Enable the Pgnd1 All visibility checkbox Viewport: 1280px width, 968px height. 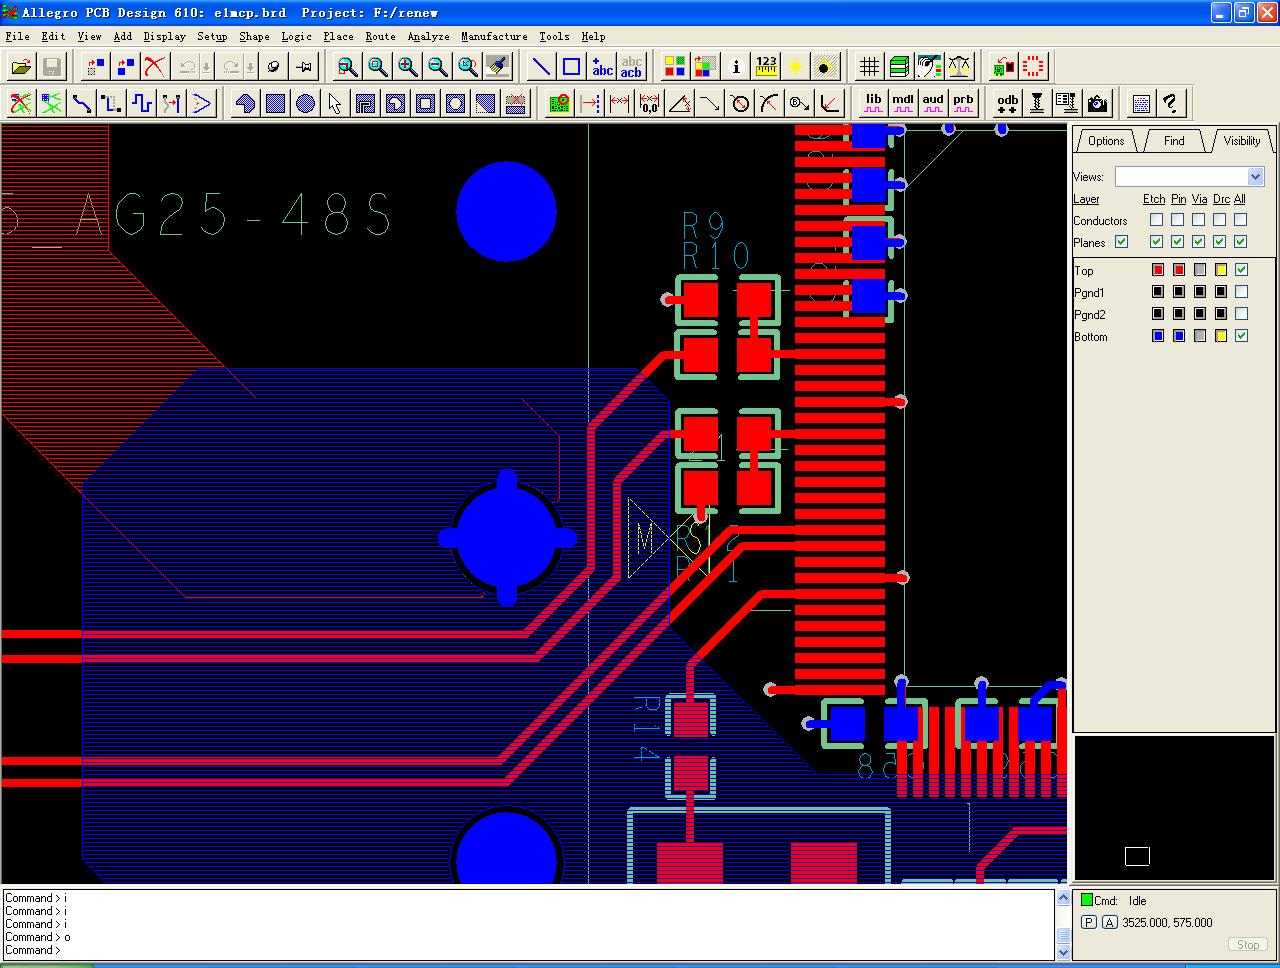pyautogui.click(x=1241, y=292)
